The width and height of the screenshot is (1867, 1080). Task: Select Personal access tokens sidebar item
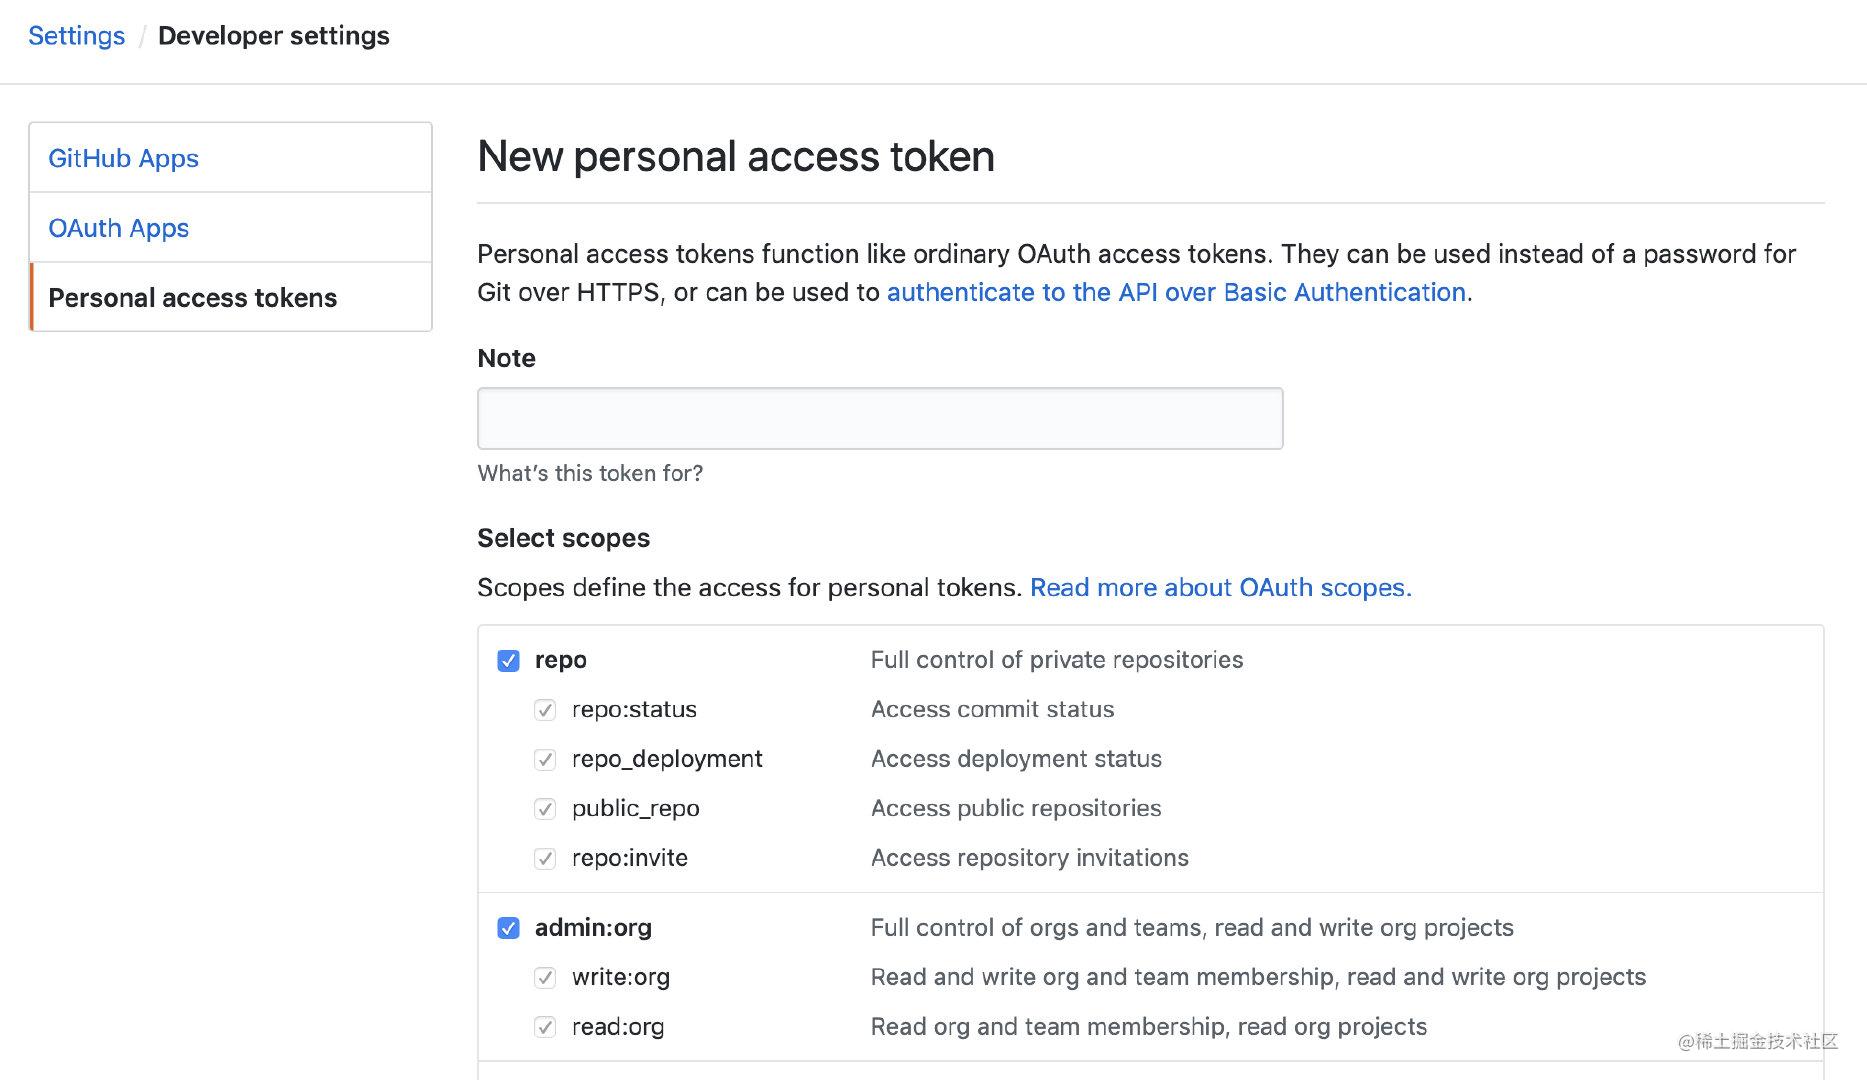pyautogui.click(x=231, y=298)
